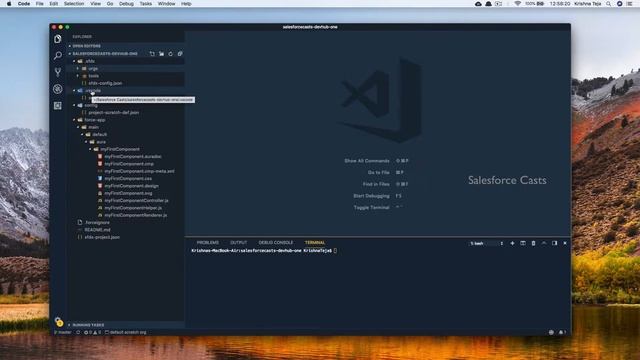640x360 pixels.
Task: Create a new terminal with plus icon
Action: click(512, 243)
